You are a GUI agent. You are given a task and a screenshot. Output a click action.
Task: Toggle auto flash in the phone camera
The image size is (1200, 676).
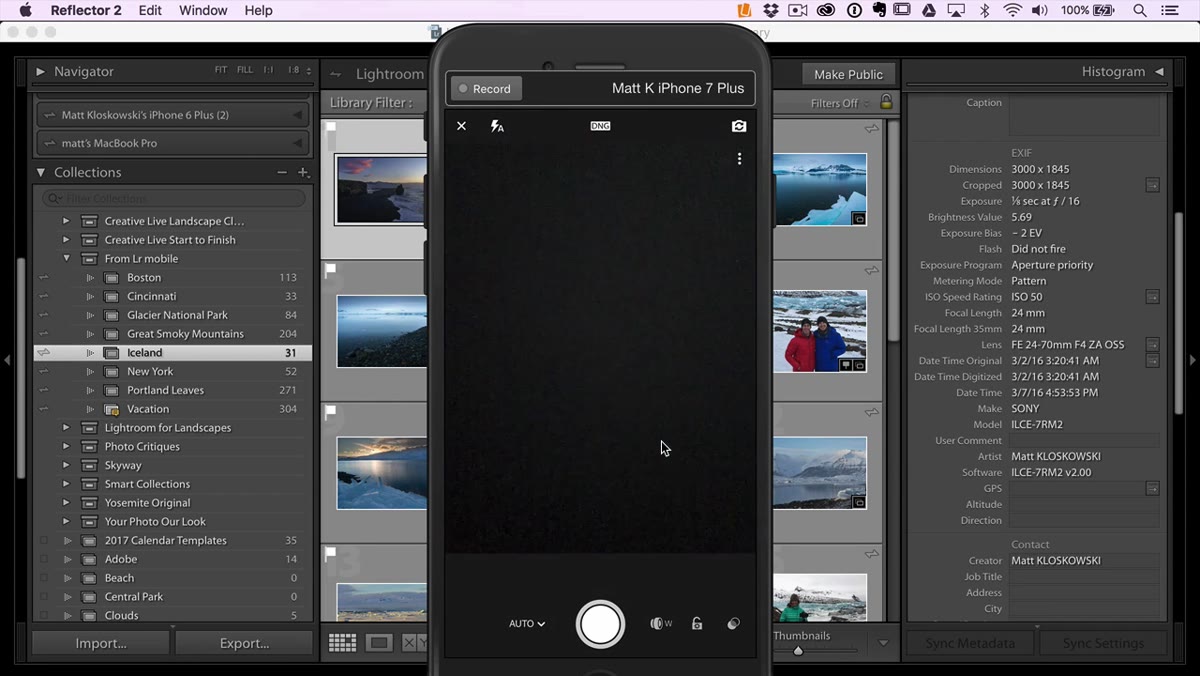pyautogui.click(x=497, y=126)
